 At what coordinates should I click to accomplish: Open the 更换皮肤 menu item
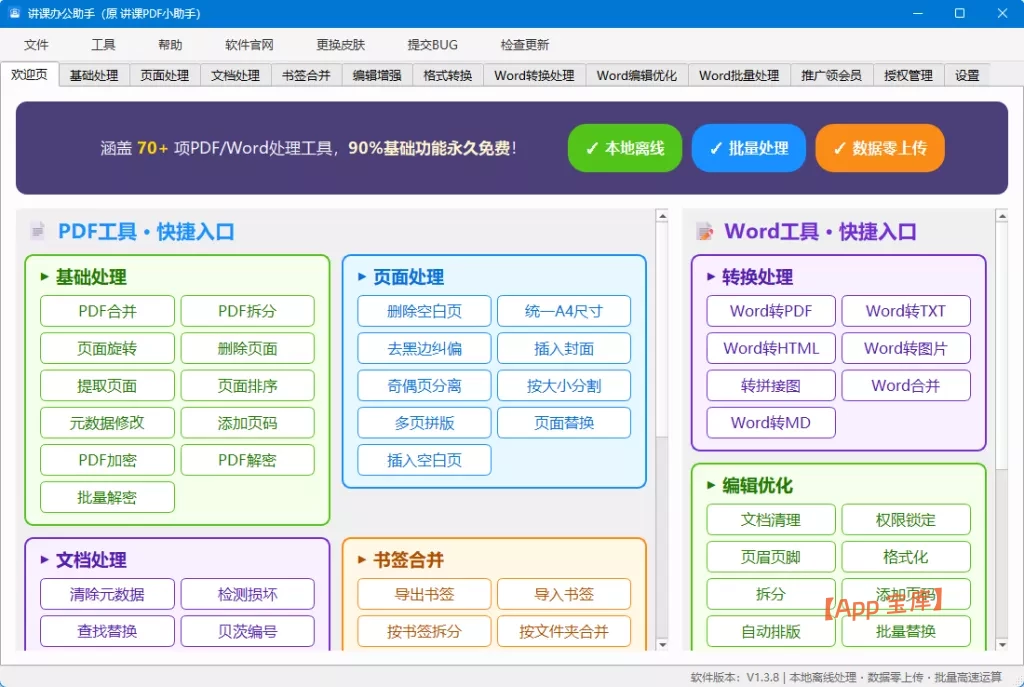(340, 44)
